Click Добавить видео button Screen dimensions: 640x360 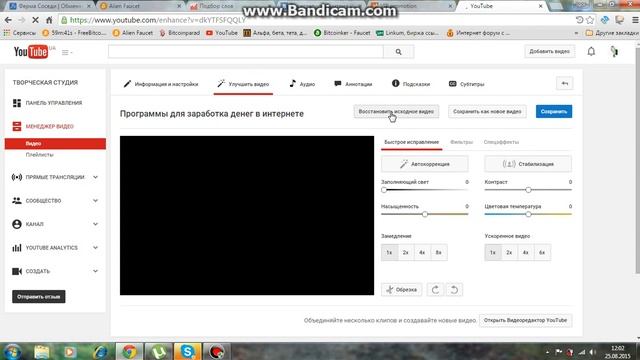coord(549,51)
